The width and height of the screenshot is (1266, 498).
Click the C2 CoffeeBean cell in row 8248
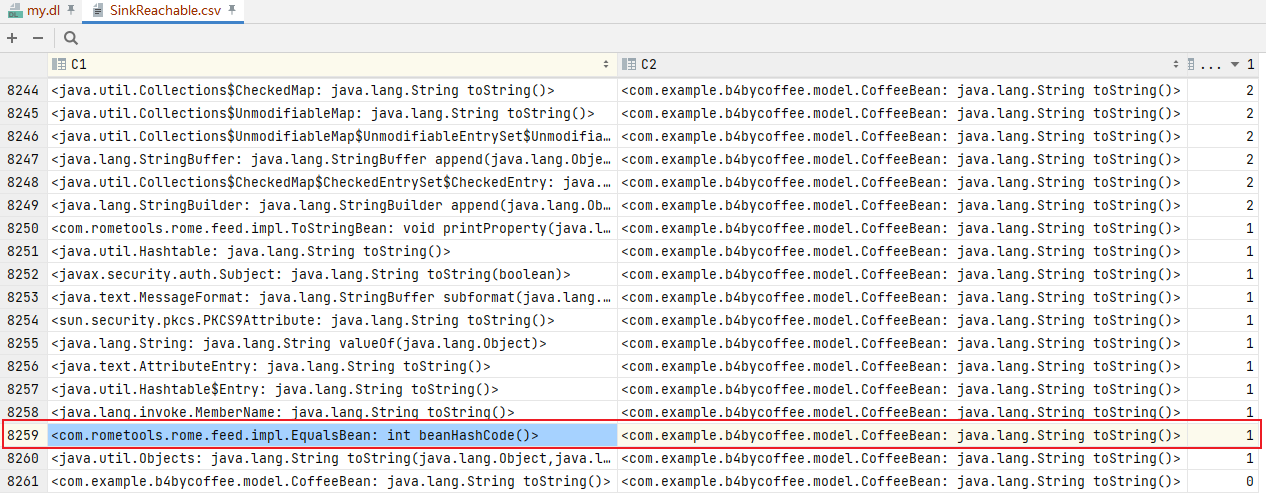tap(902, 182)
